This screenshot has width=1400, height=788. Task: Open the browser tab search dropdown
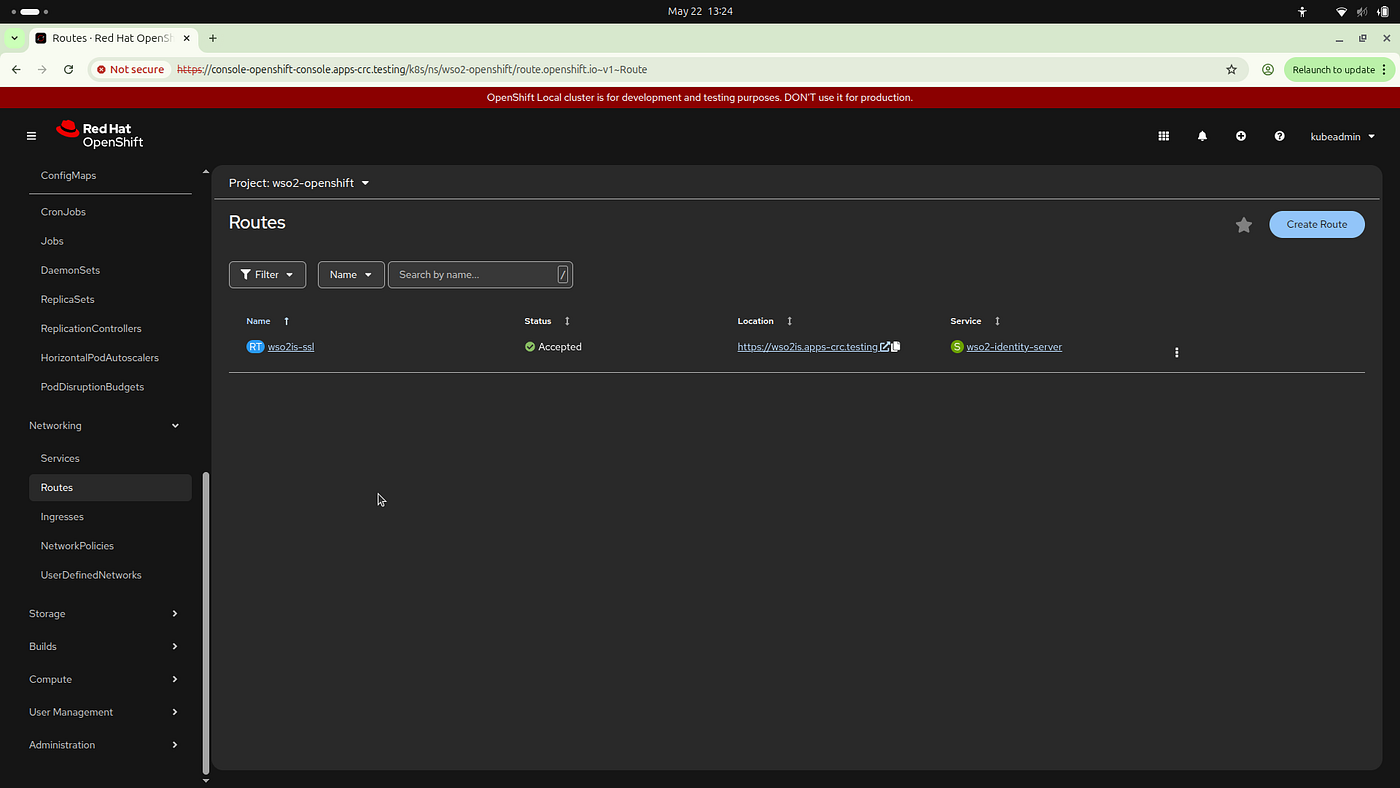[14, 38]
